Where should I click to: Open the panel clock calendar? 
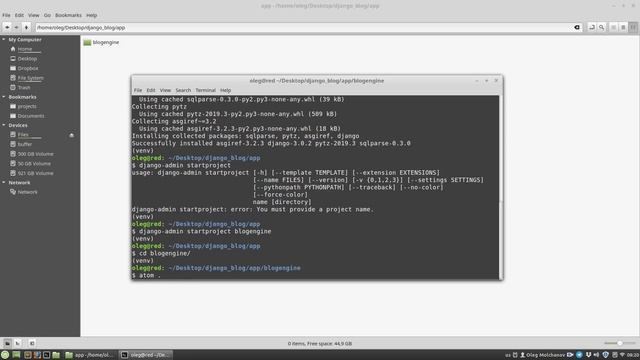click(633, 355)
